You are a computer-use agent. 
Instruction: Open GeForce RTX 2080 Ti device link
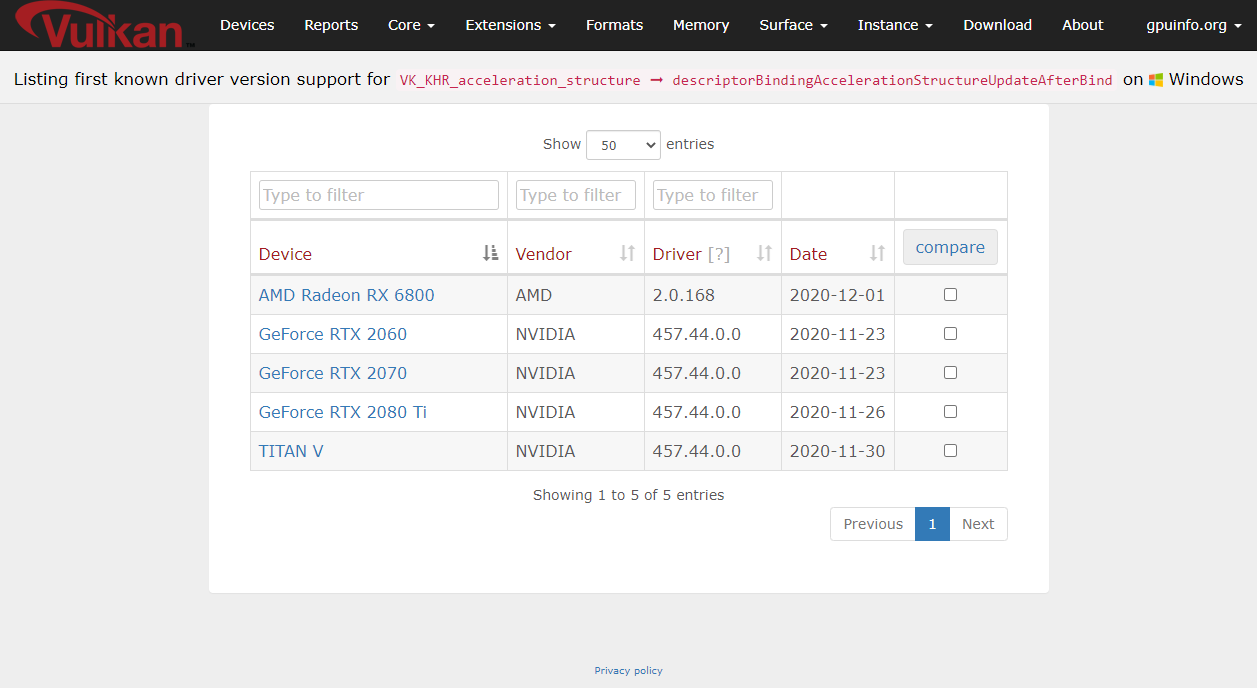(343, 412)
